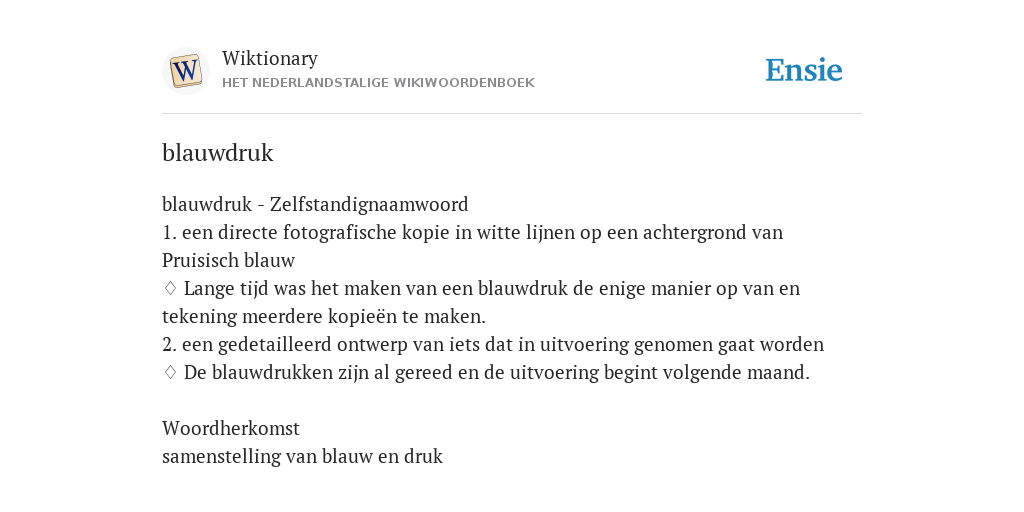Click the 'Het Nederlandstalige Wikiwoordenboek' subtitle
This screenshot has height=512, width=1024.
pyautogui.click(x=378, y=83)
